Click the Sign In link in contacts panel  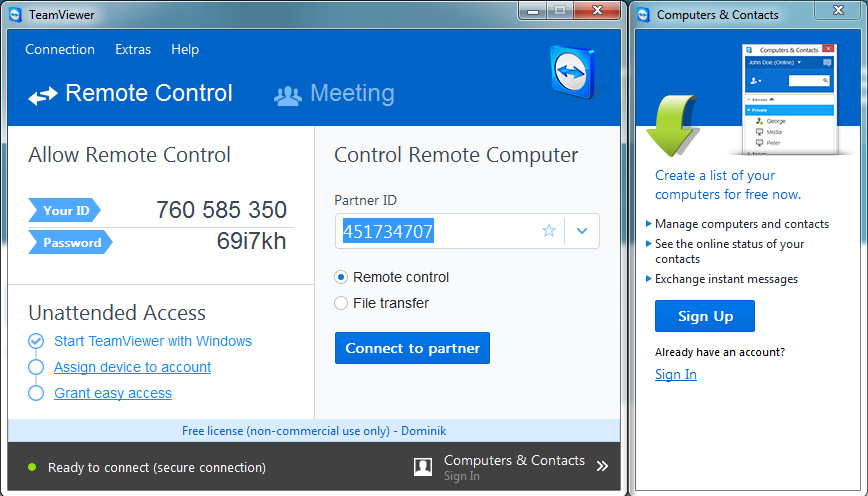coord(675,375)
